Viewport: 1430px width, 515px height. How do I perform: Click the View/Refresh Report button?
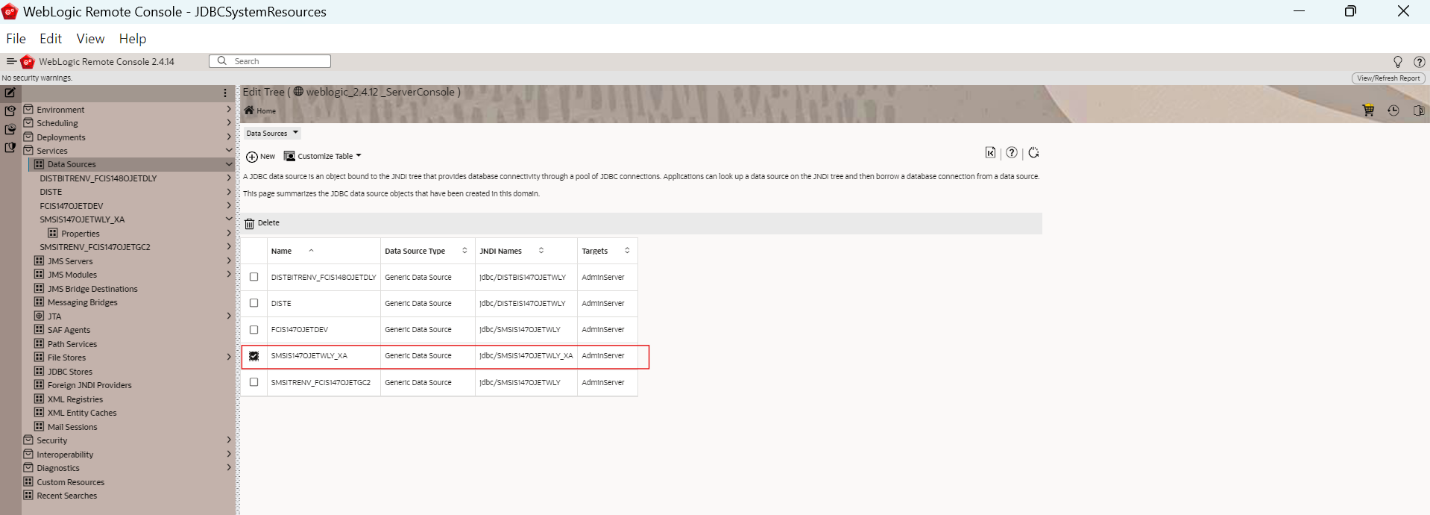[x=1388, y=78]
